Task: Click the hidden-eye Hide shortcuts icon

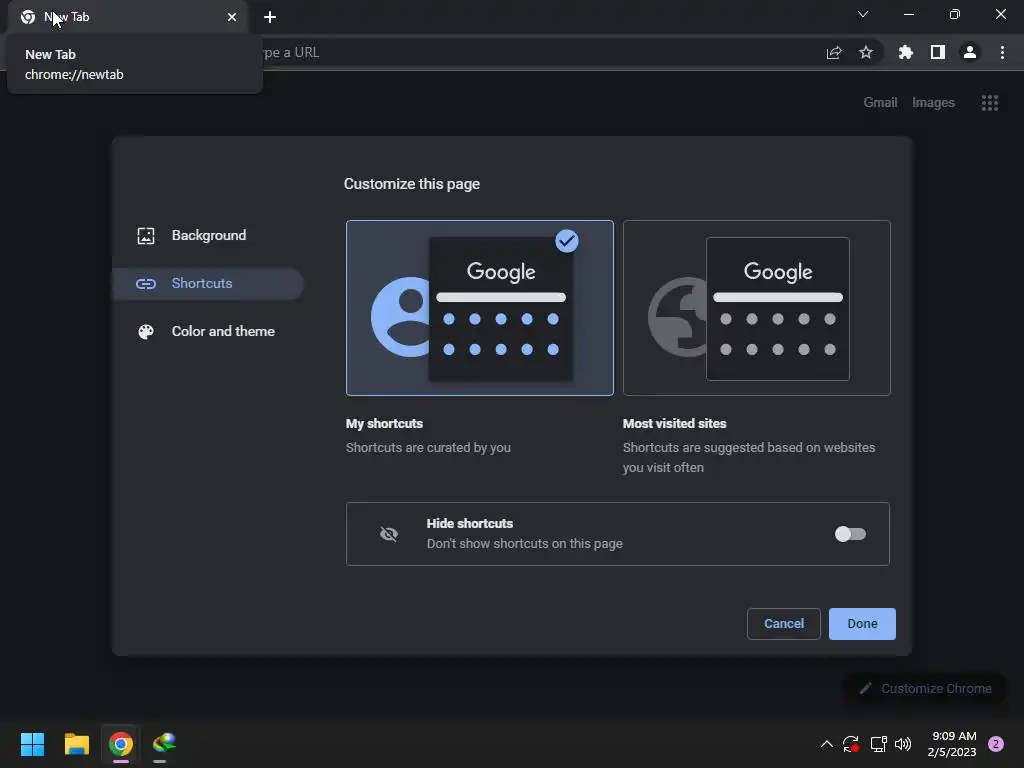Action: pos(389,534)
